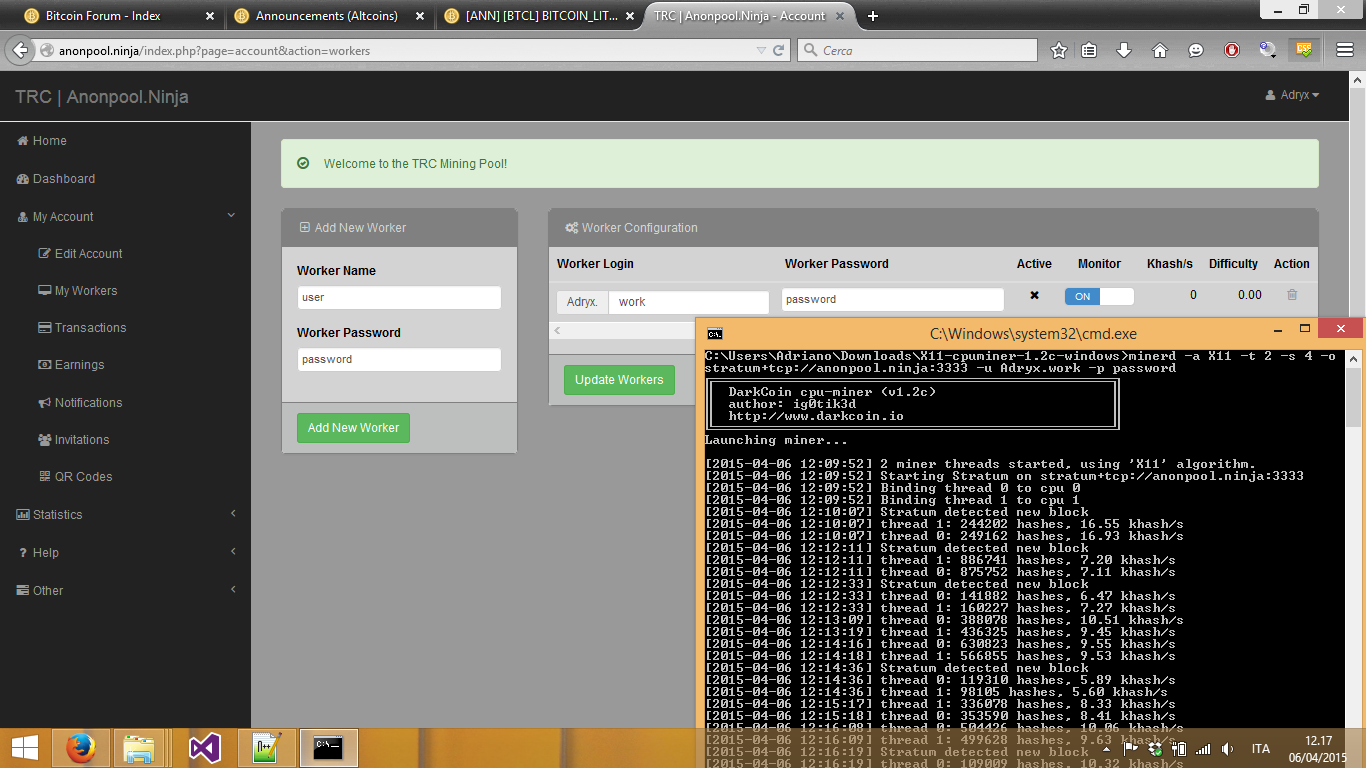Toggle the Monitor ON switch for work
The image size is (1366, 768).
[1099, 296]
